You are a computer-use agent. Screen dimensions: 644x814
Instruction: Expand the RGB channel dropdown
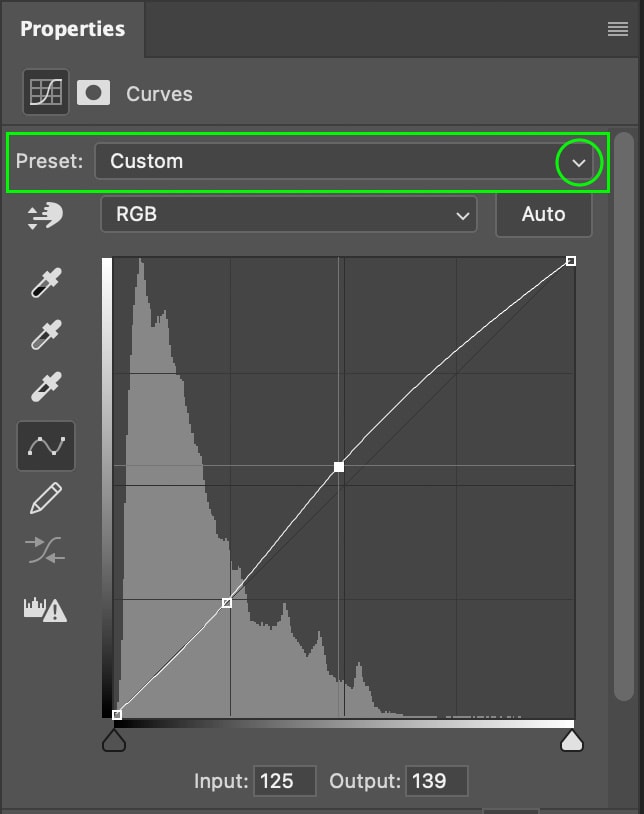pos(288,214)
